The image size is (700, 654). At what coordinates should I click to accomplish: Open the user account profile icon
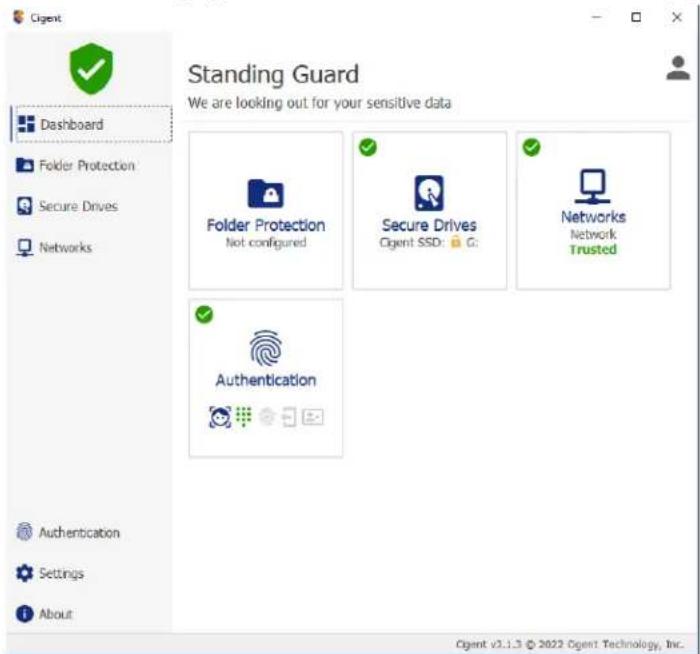point(678,68)
